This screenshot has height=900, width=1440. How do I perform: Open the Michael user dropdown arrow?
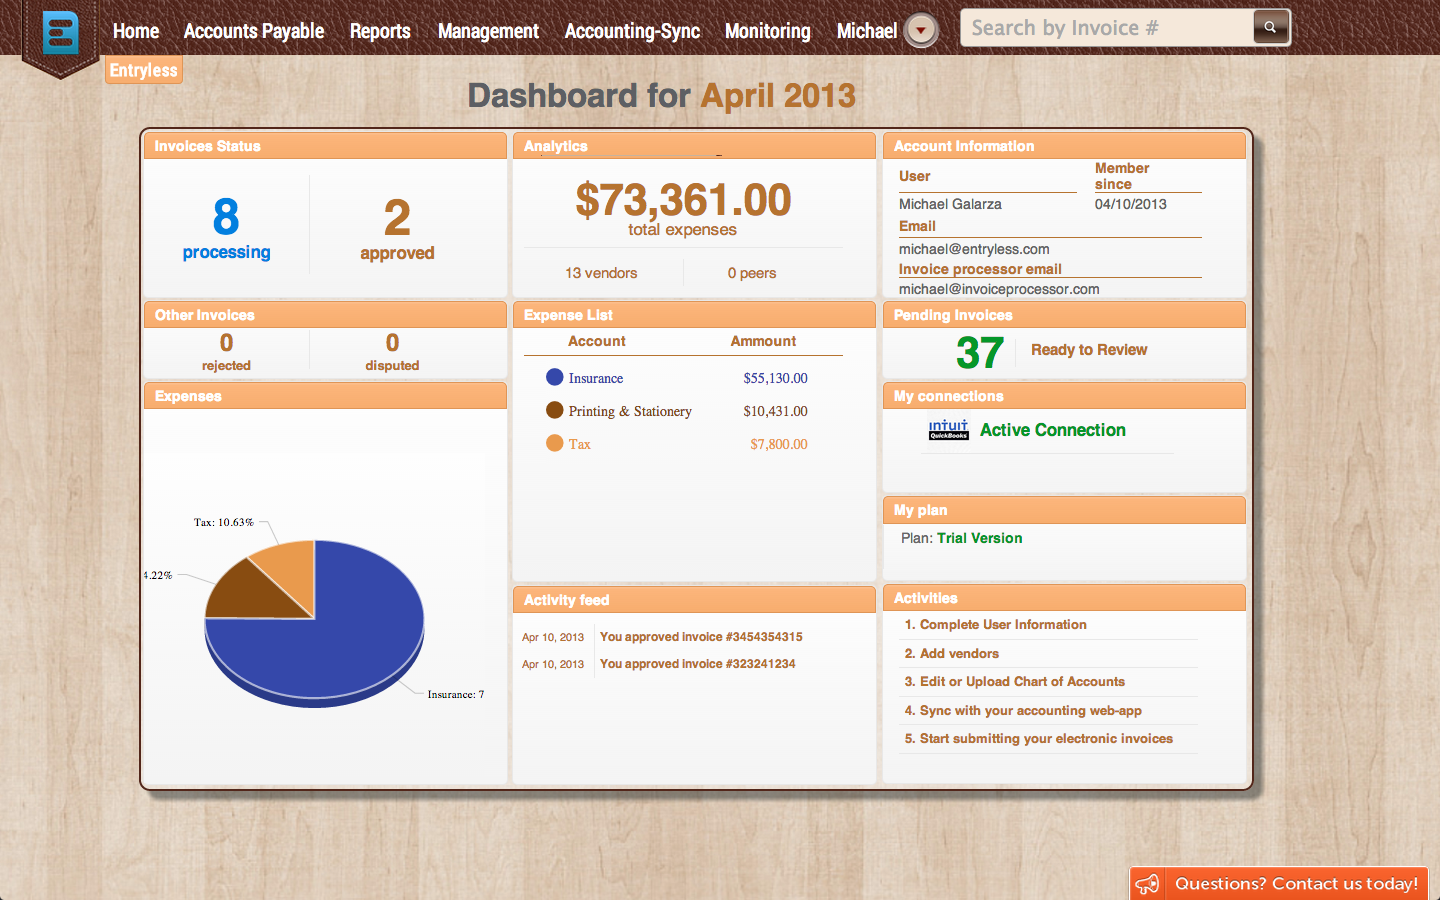(921, 30)
